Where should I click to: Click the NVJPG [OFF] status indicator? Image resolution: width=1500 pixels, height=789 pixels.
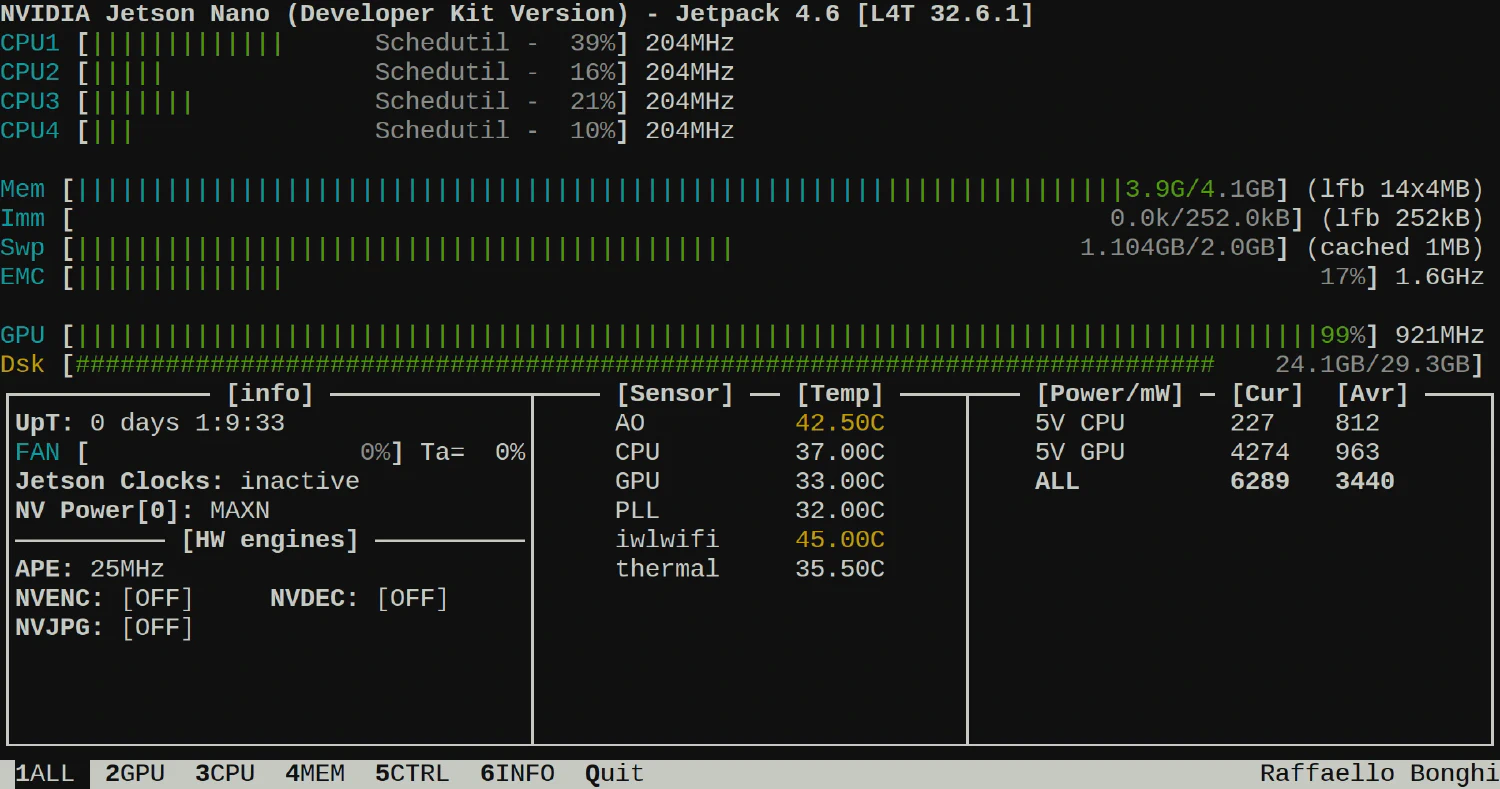(157, 628)
